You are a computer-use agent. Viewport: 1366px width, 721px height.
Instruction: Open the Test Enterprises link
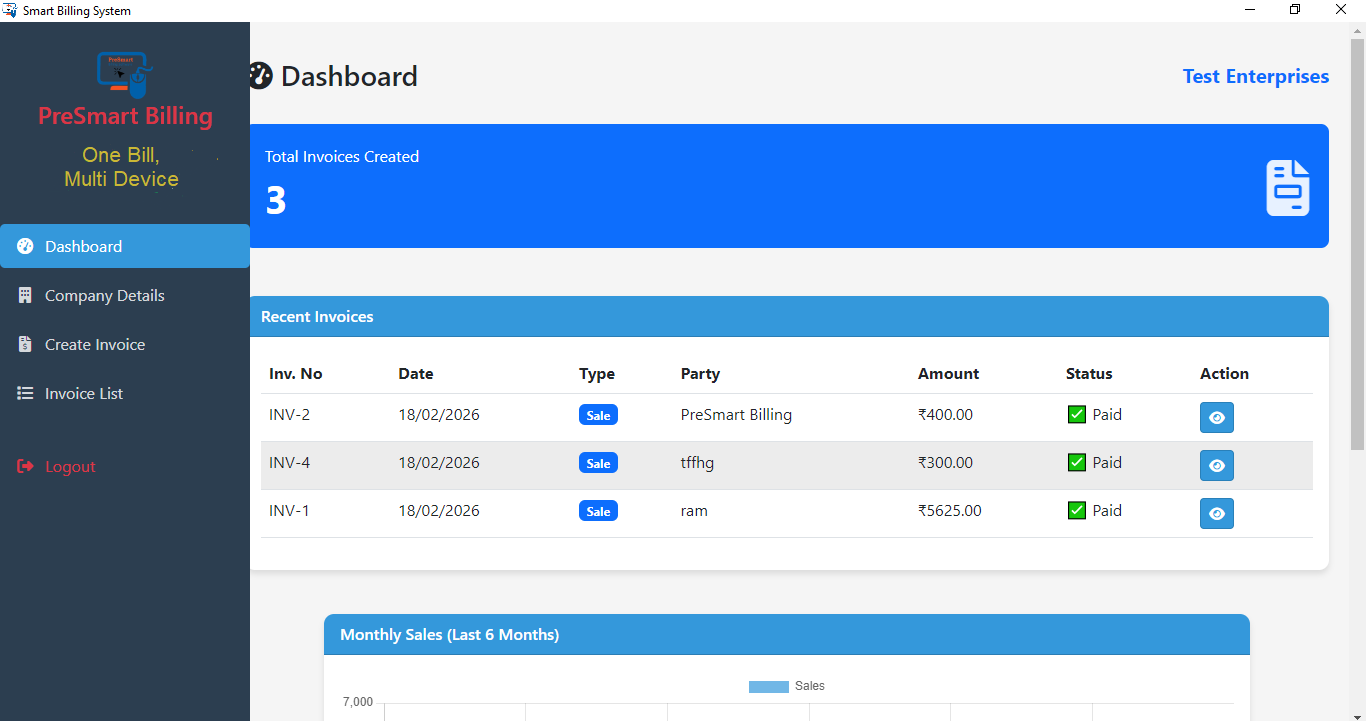pyautogui.click(x=1255, y=76)
